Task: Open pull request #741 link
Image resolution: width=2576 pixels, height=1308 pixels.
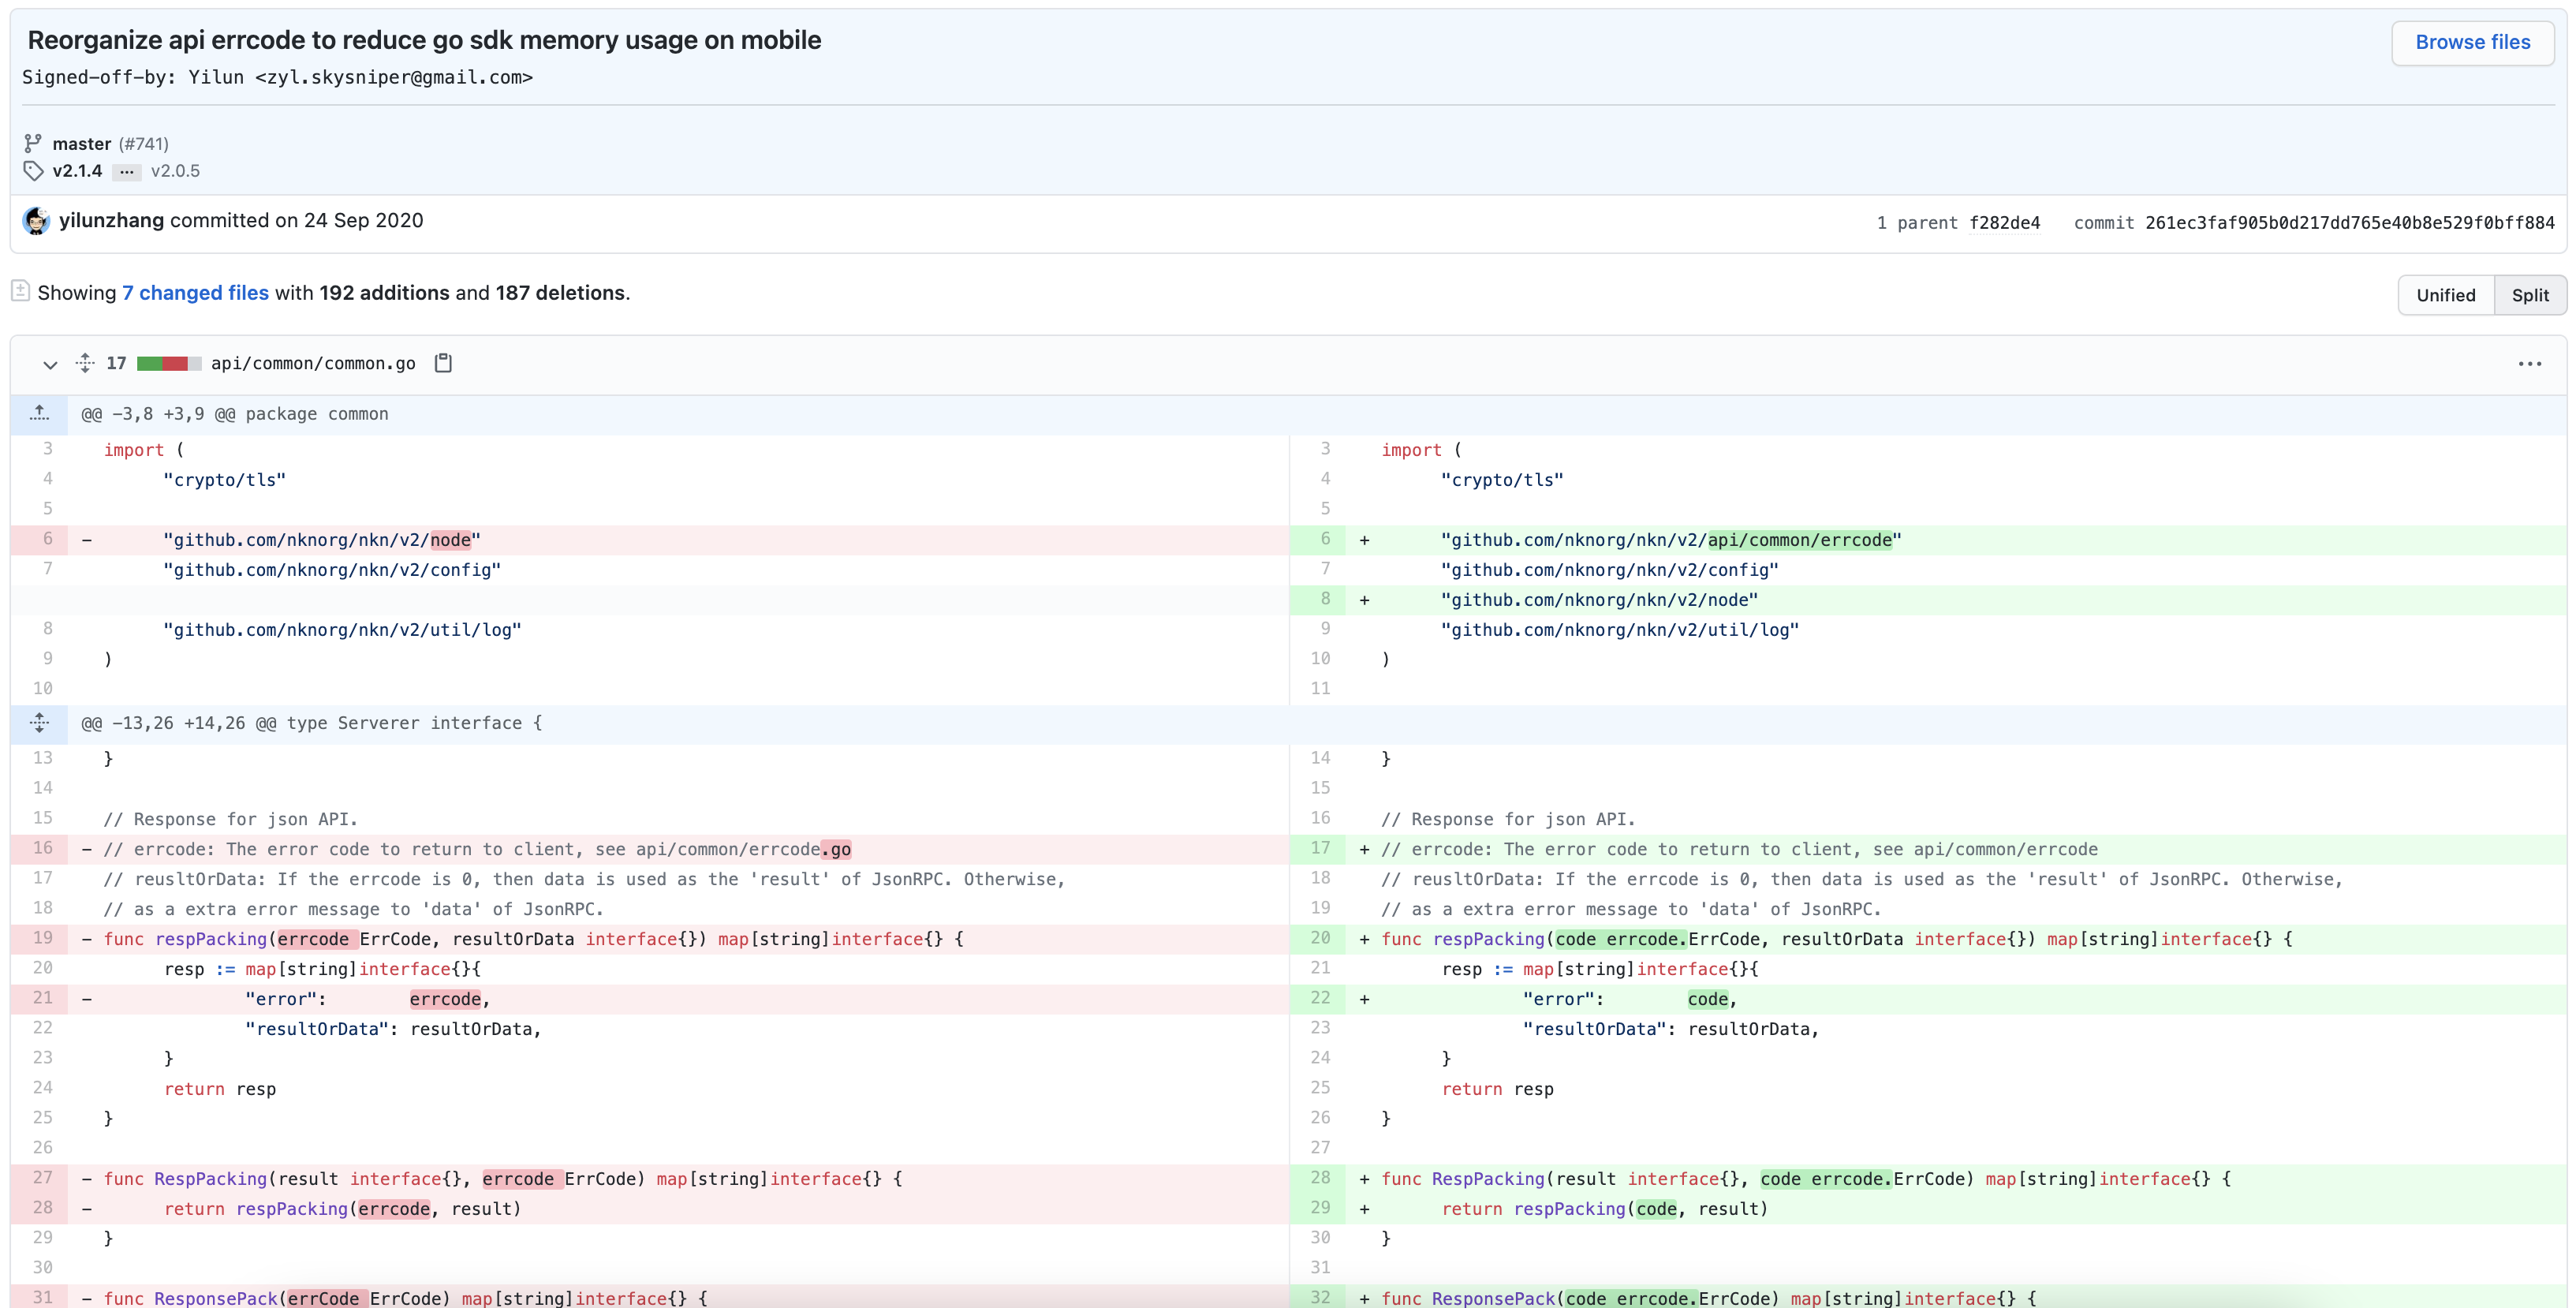Action: click(x=144, y=144)
